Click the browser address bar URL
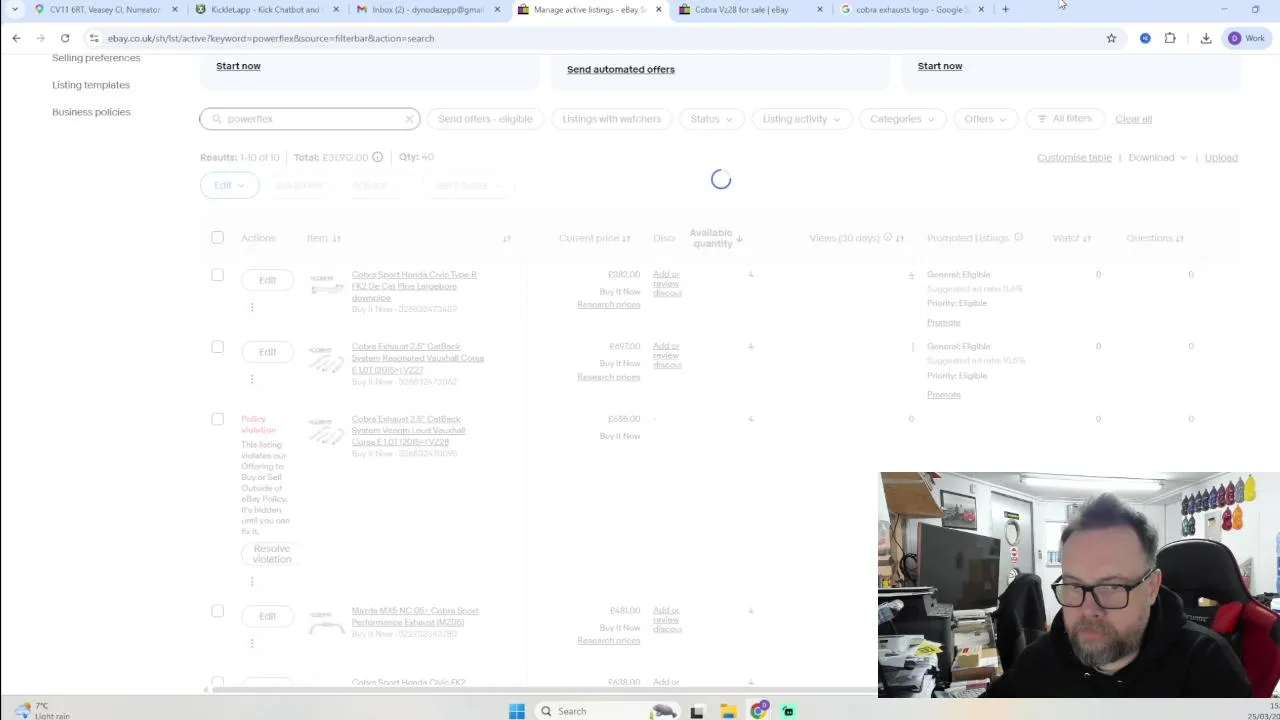The height and width of the screenshot is (720, 1280). coord(270,38)
